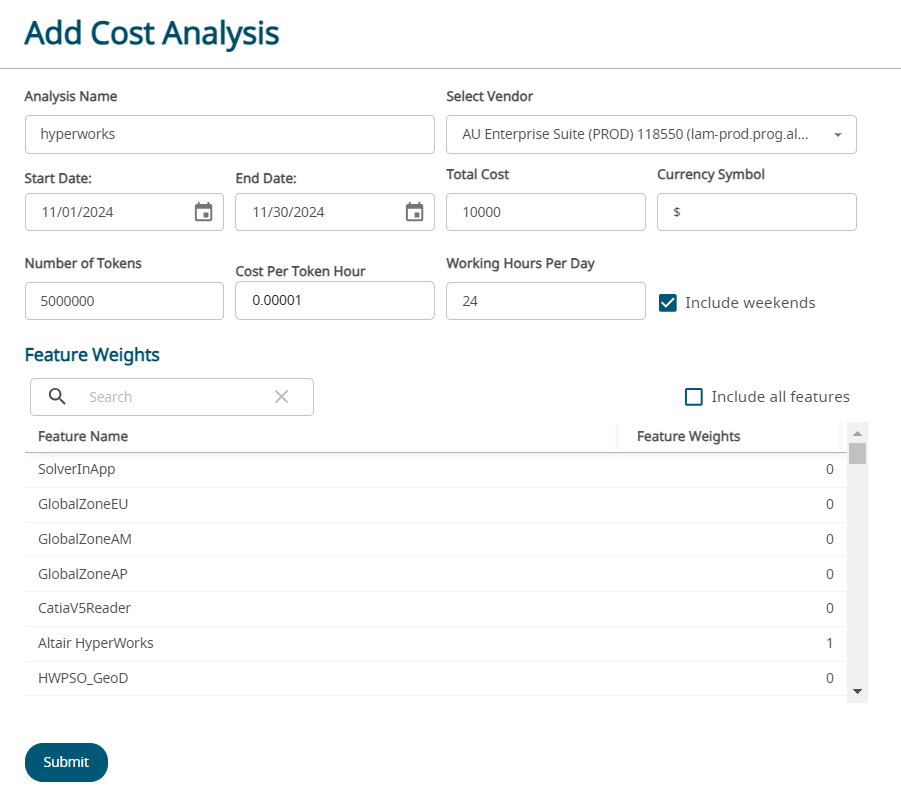Clear the feature search with X icon
The height and width of the screenshot is (802, 901).
[281, 397]
